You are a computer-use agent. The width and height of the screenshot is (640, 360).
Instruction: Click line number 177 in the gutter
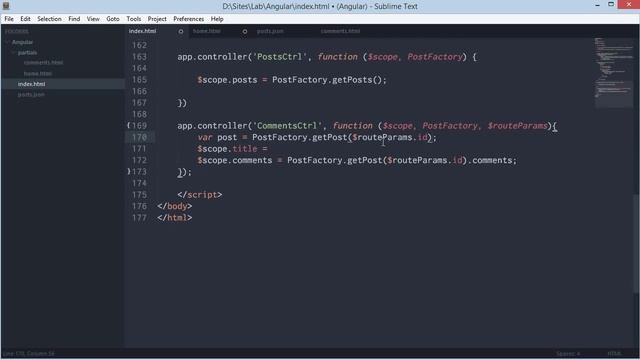click(x=140, y=218)
